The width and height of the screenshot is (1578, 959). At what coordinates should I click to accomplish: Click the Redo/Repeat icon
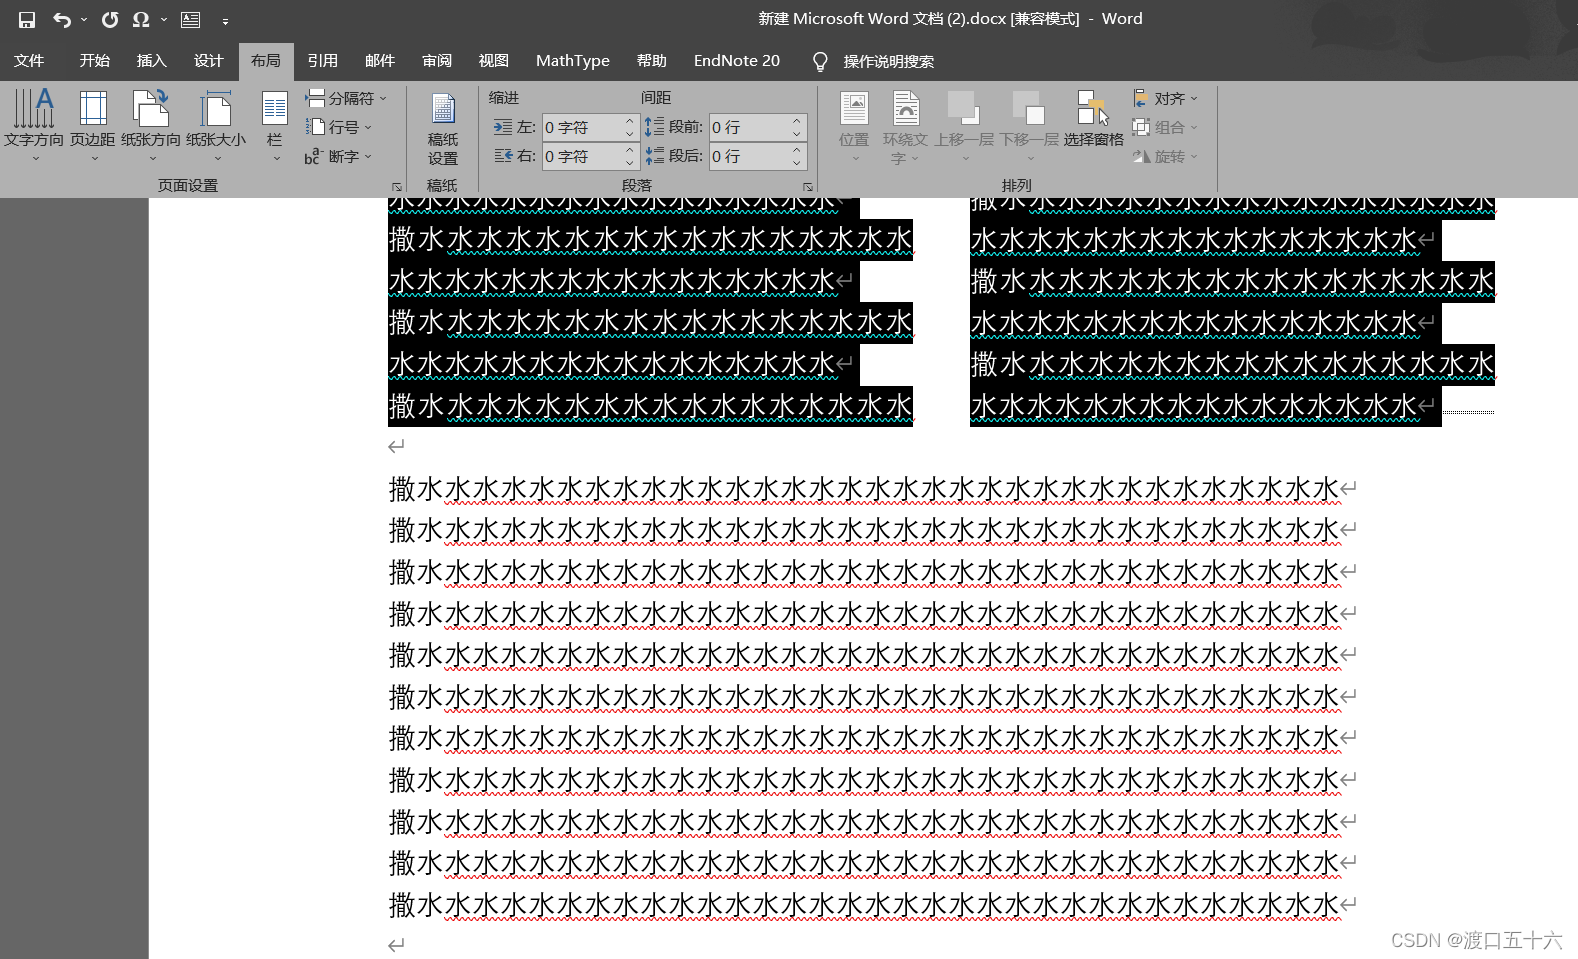110,20
